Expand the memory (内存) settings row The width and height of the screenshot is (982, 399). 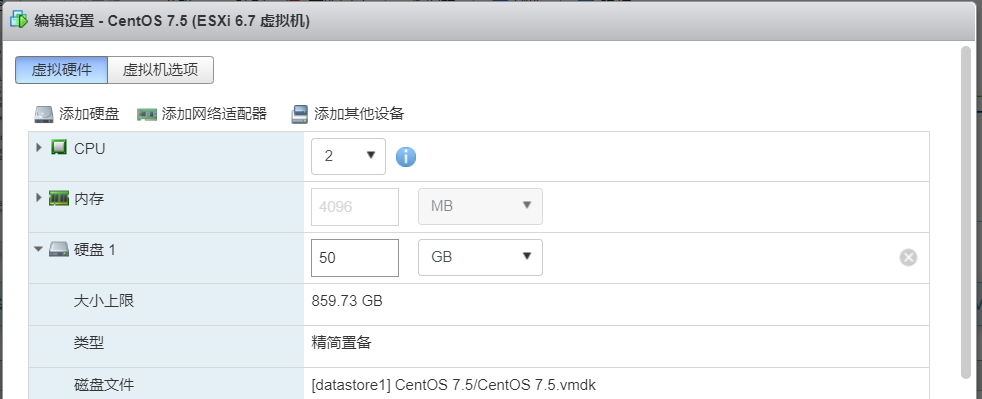pos(39,199)
